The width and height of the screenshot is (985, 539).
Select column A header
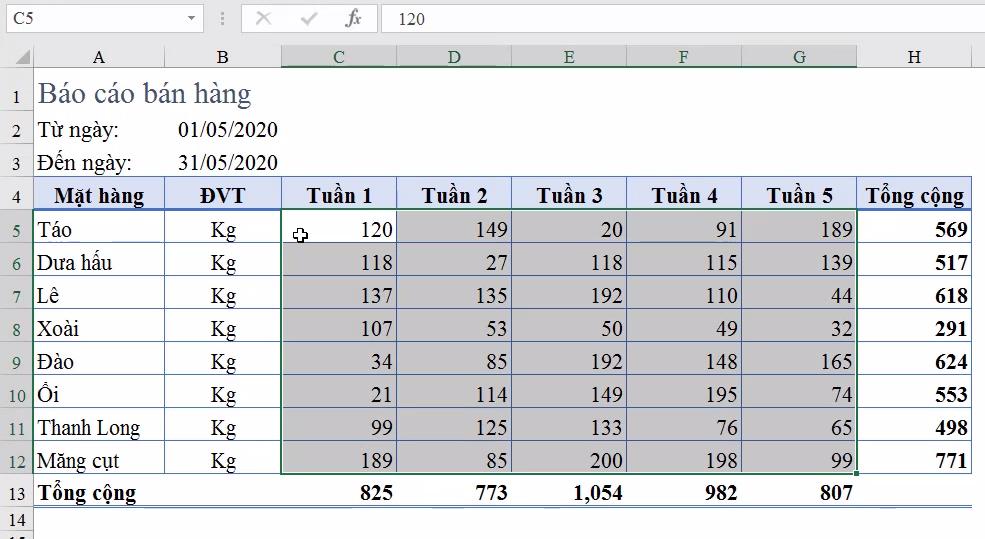[99, 57]
